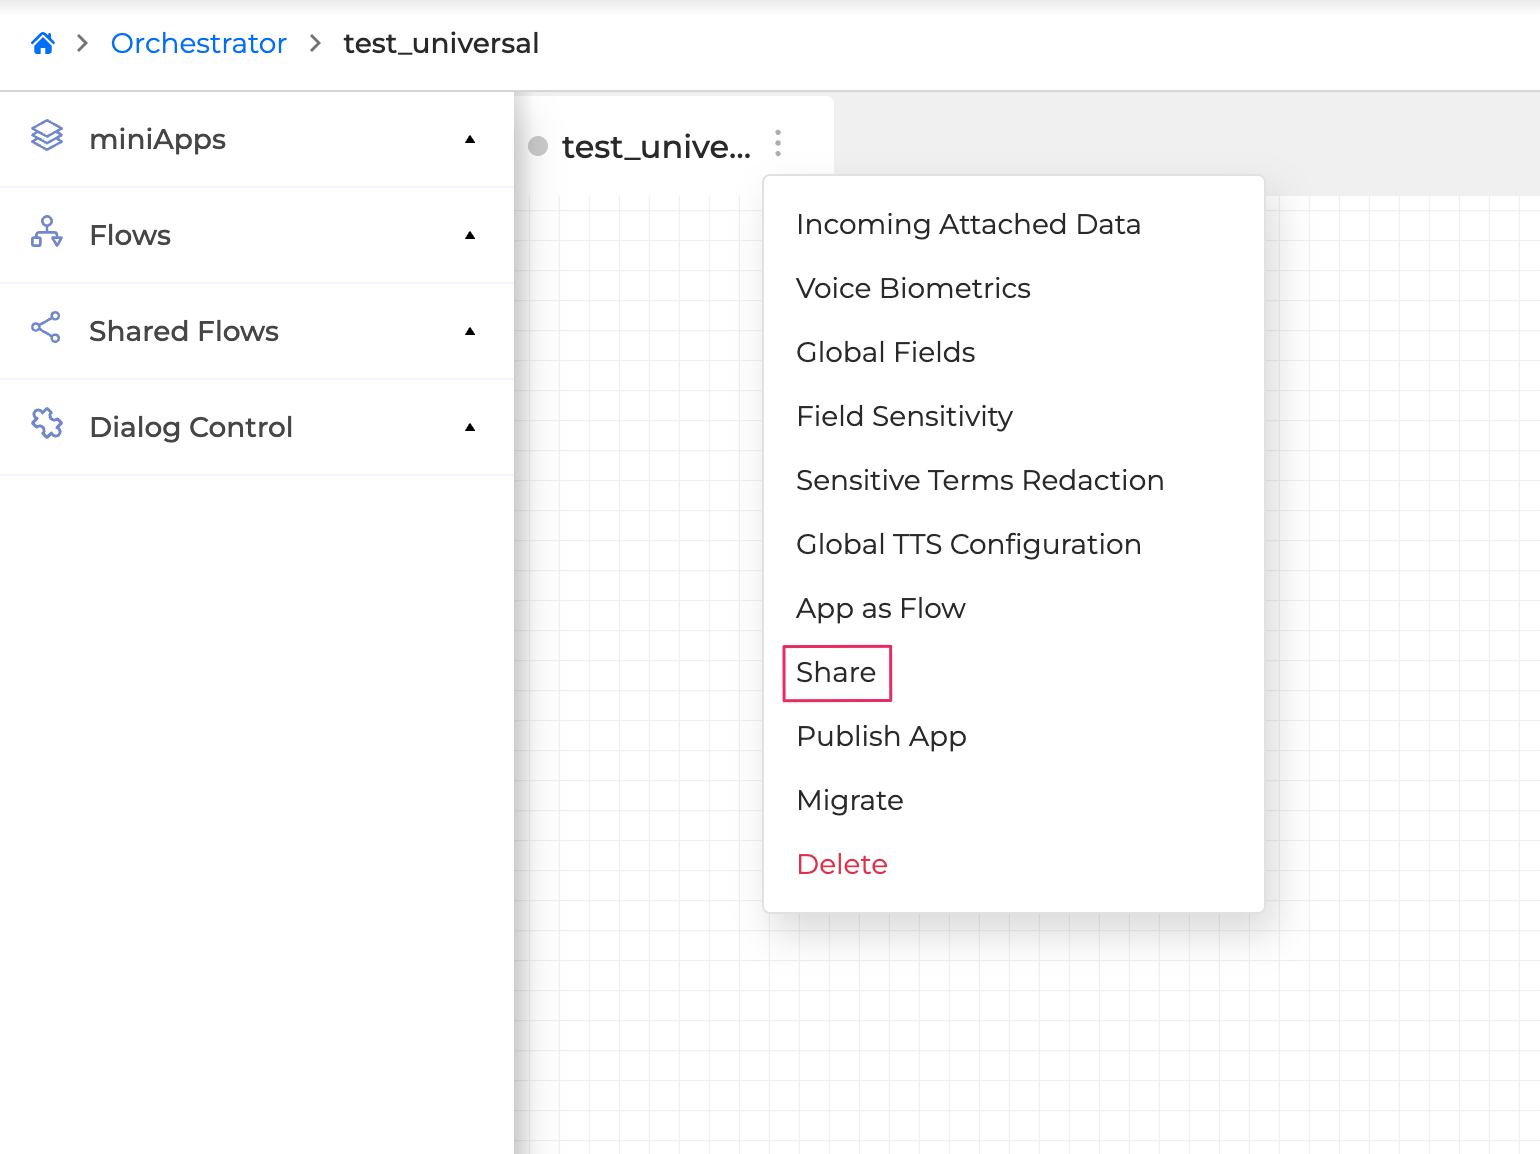Click the gray status dot on the tab

coord(538,146)
